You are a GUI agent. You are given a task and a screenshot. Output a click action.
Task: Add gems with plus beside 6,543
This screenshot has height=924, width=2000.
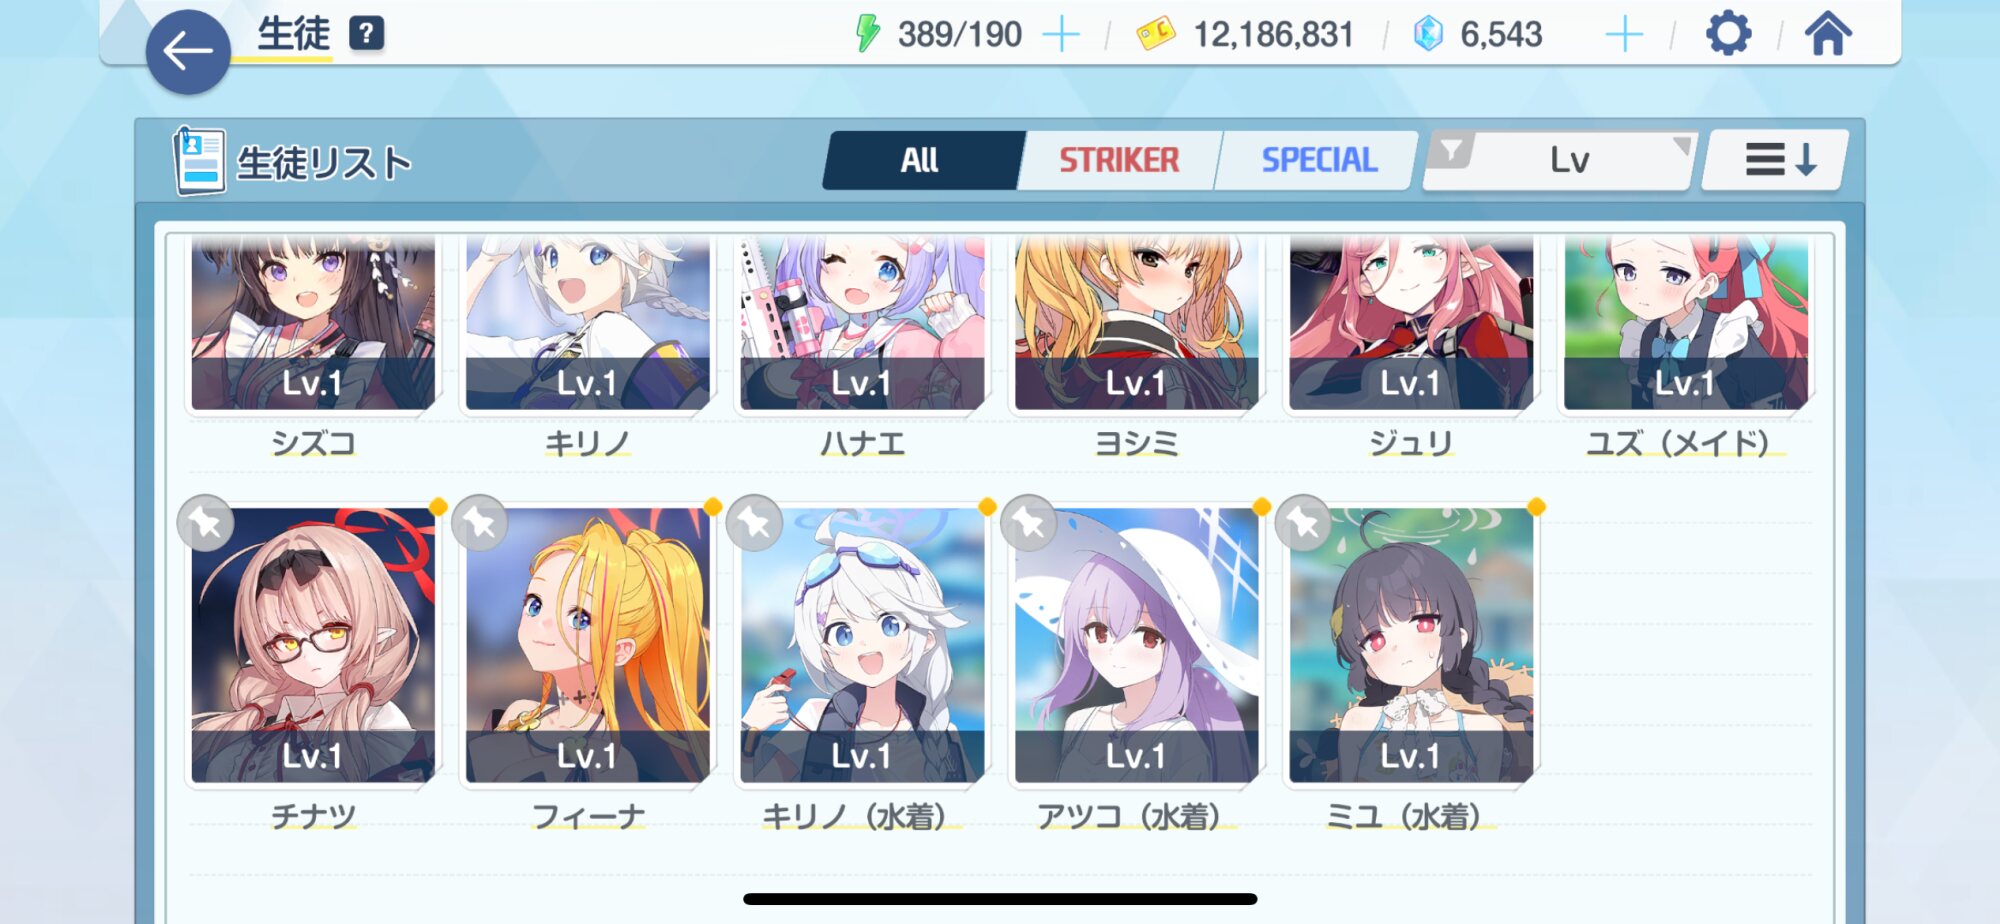point(1624,35)
